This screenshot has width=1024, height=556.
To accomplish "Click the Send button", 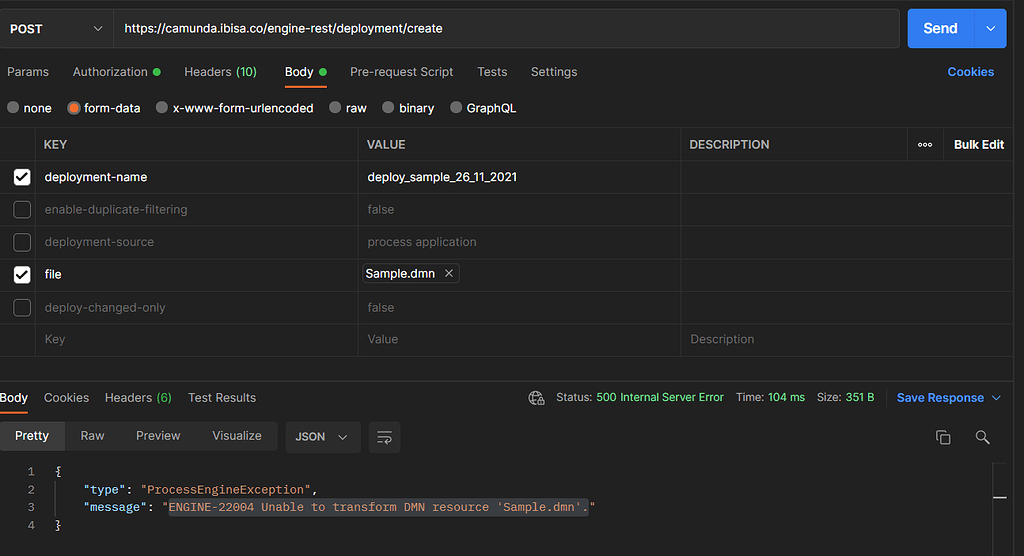I will coord(940,29).
